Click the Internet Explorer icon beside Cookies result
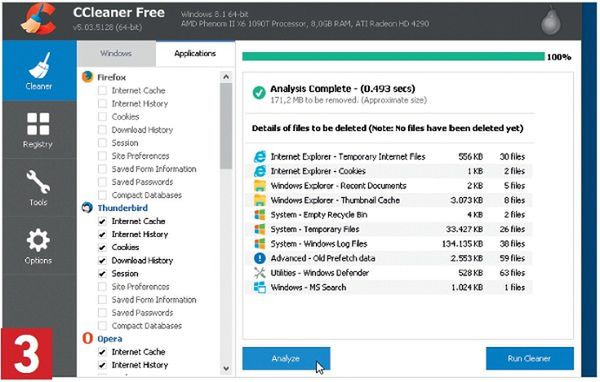 point(260,171)
